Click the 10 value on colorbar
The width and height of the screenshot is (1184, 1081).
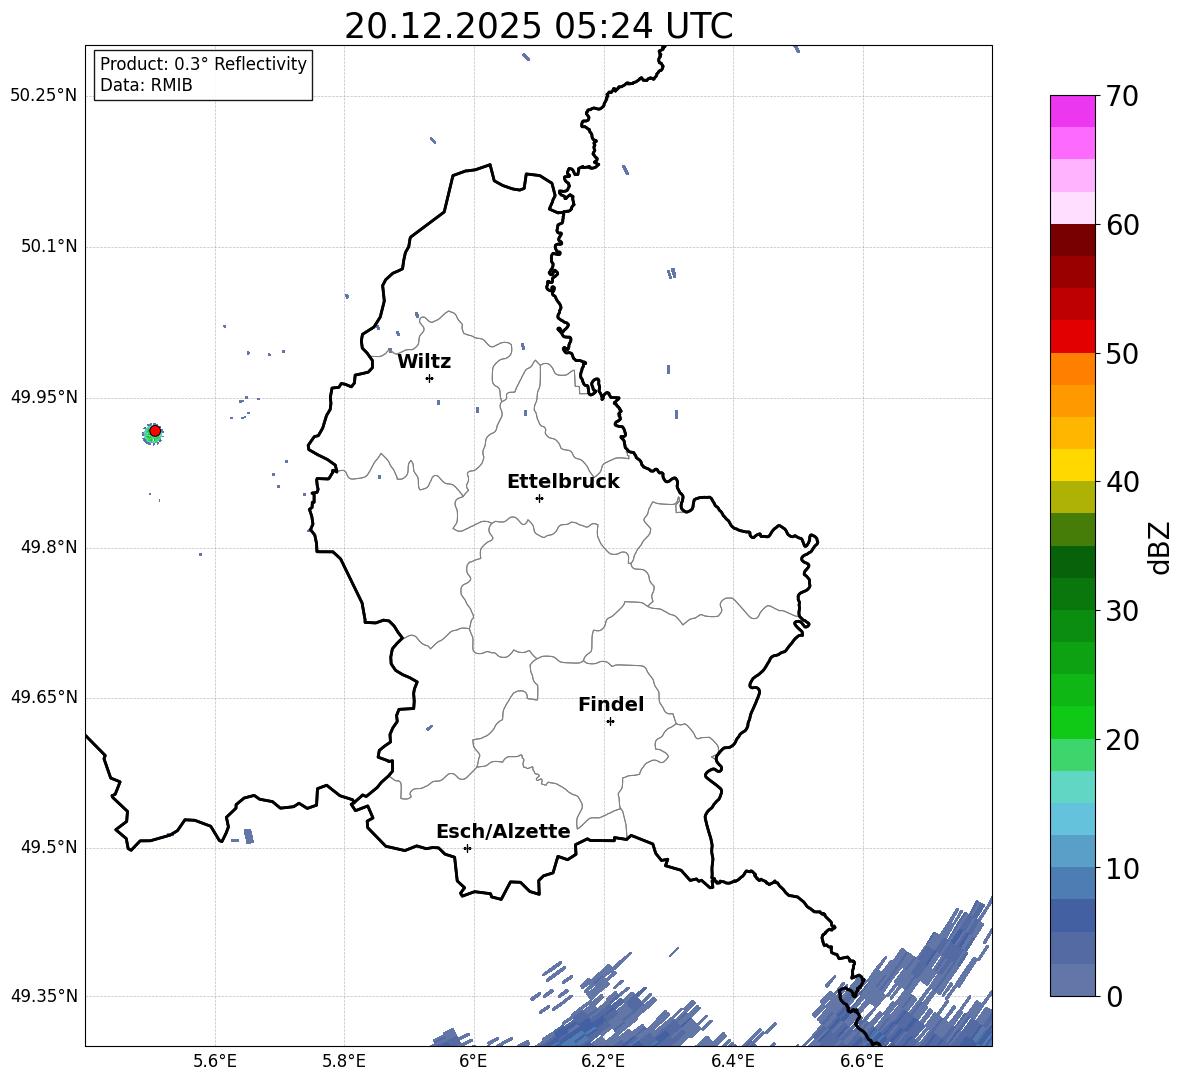pos(1122,868)
